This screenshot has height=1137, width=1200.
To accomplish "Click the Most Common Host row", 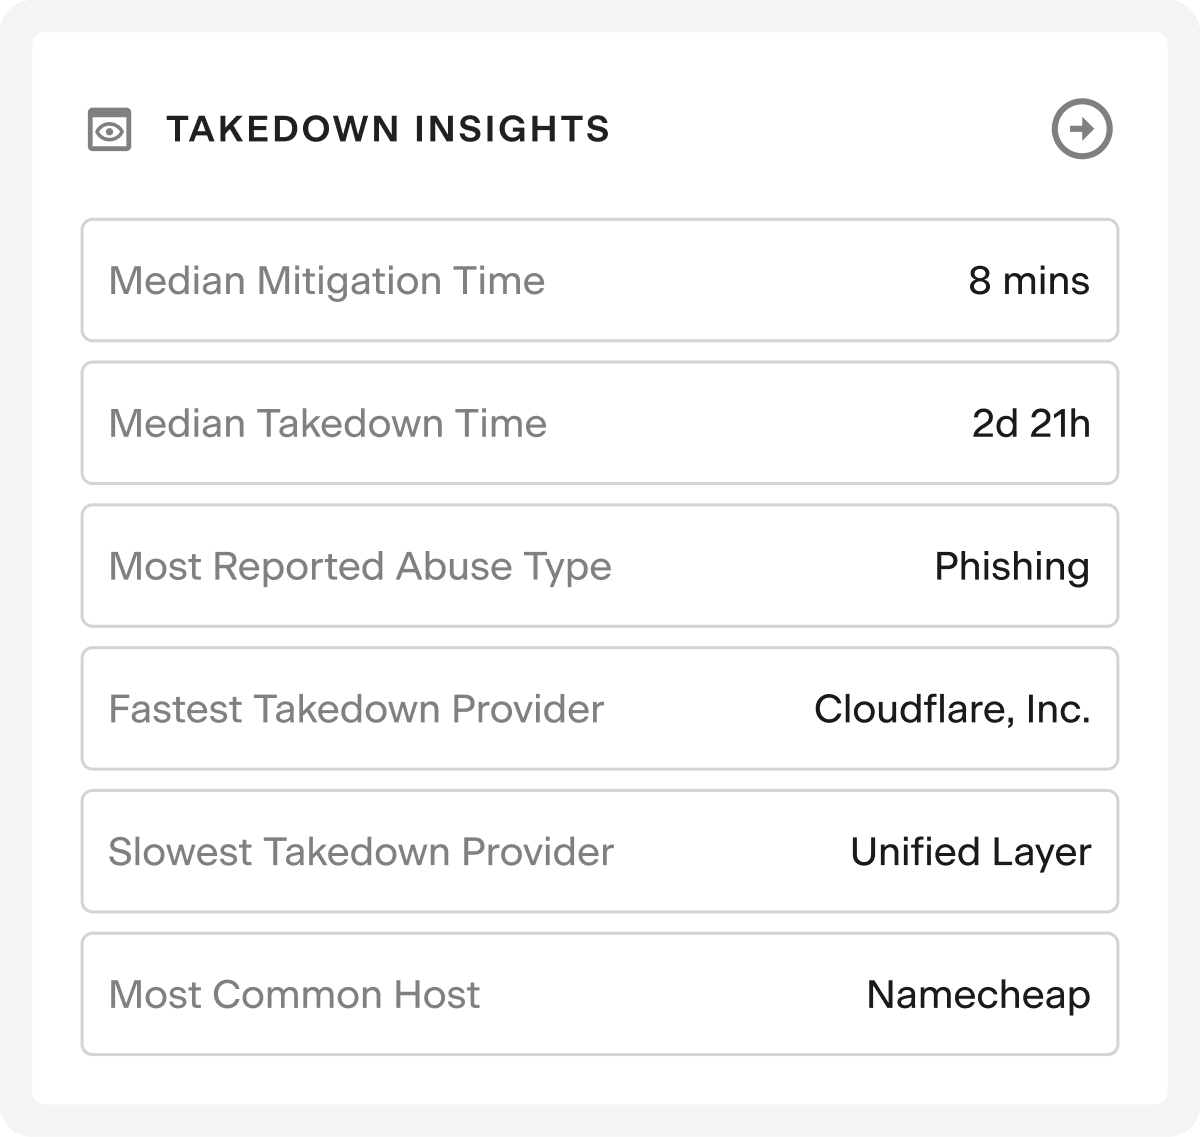I will click(x=600, y=994).
